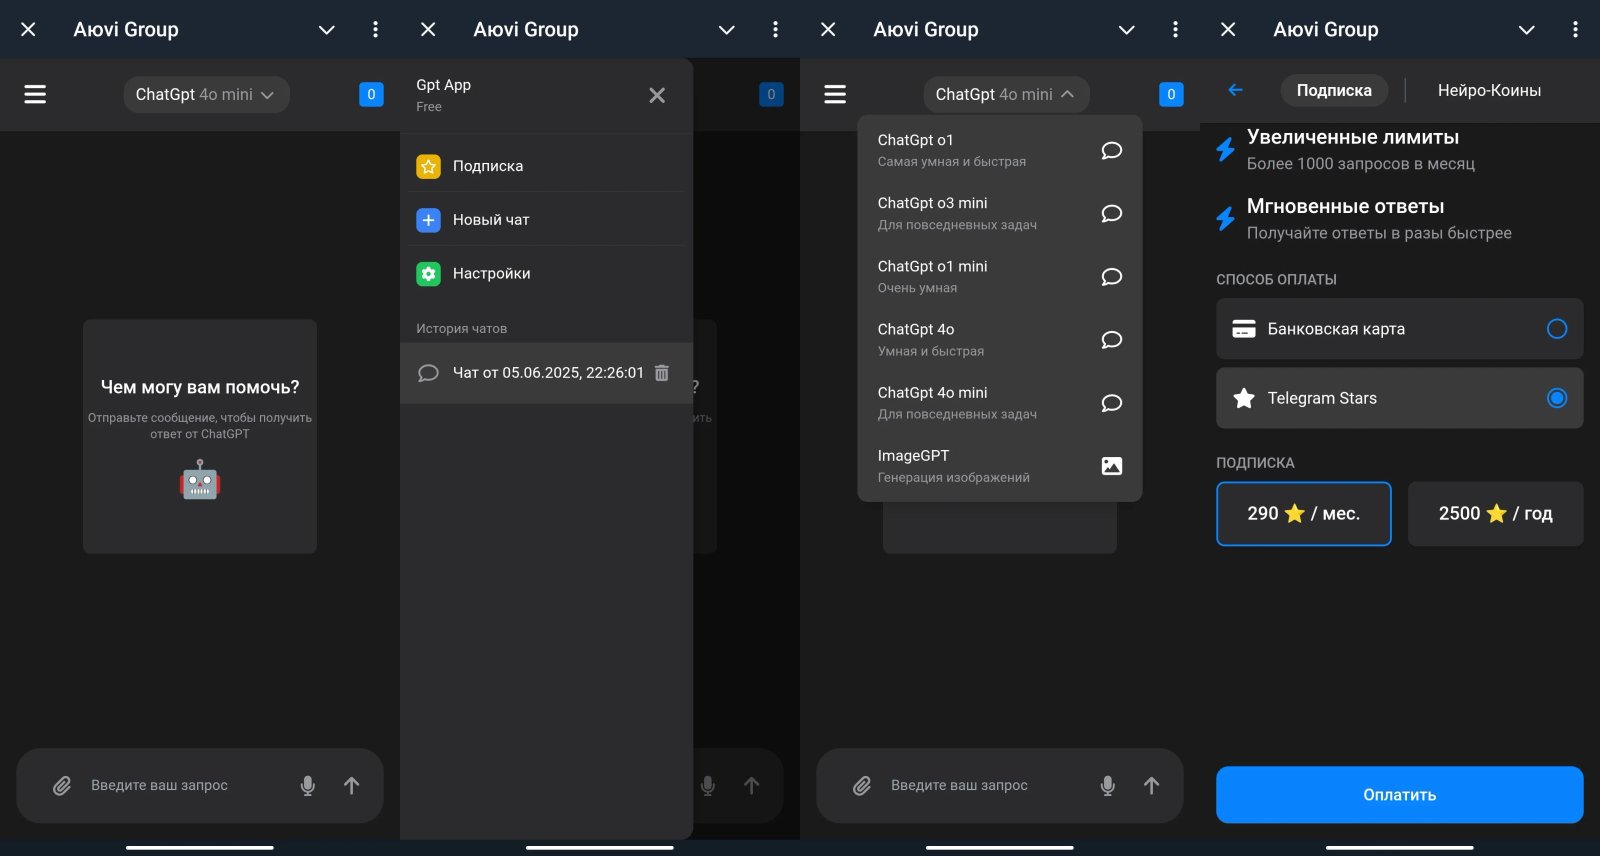
Task: Click the blue 0 counter badge in third screen
Action: pyautogui.click(x=1171, y=94)
